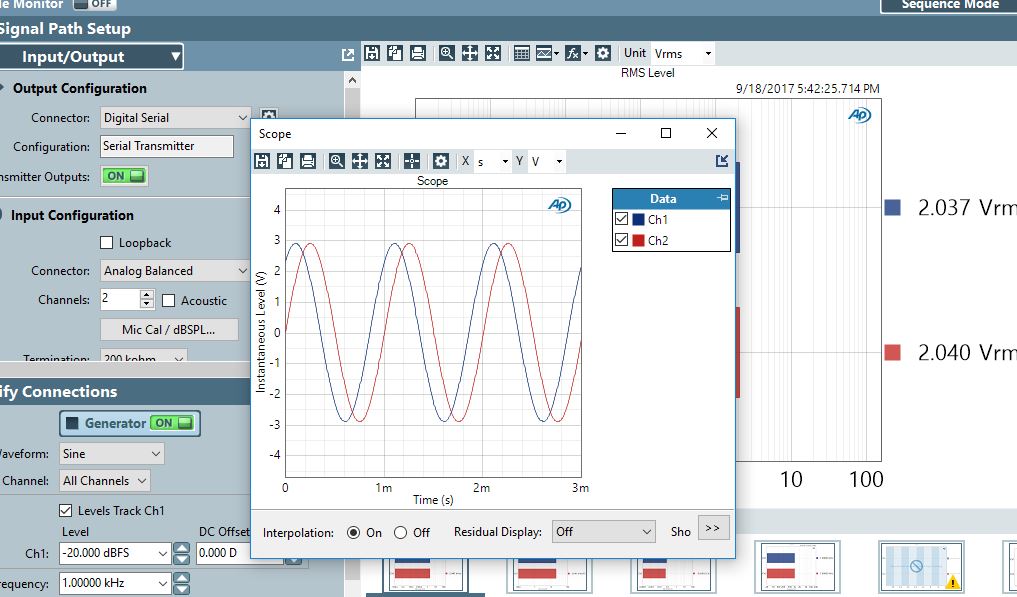1017x597 pixels.
Task: Click the pop-out icon beside Input/Output
Action: coord(348,55)
